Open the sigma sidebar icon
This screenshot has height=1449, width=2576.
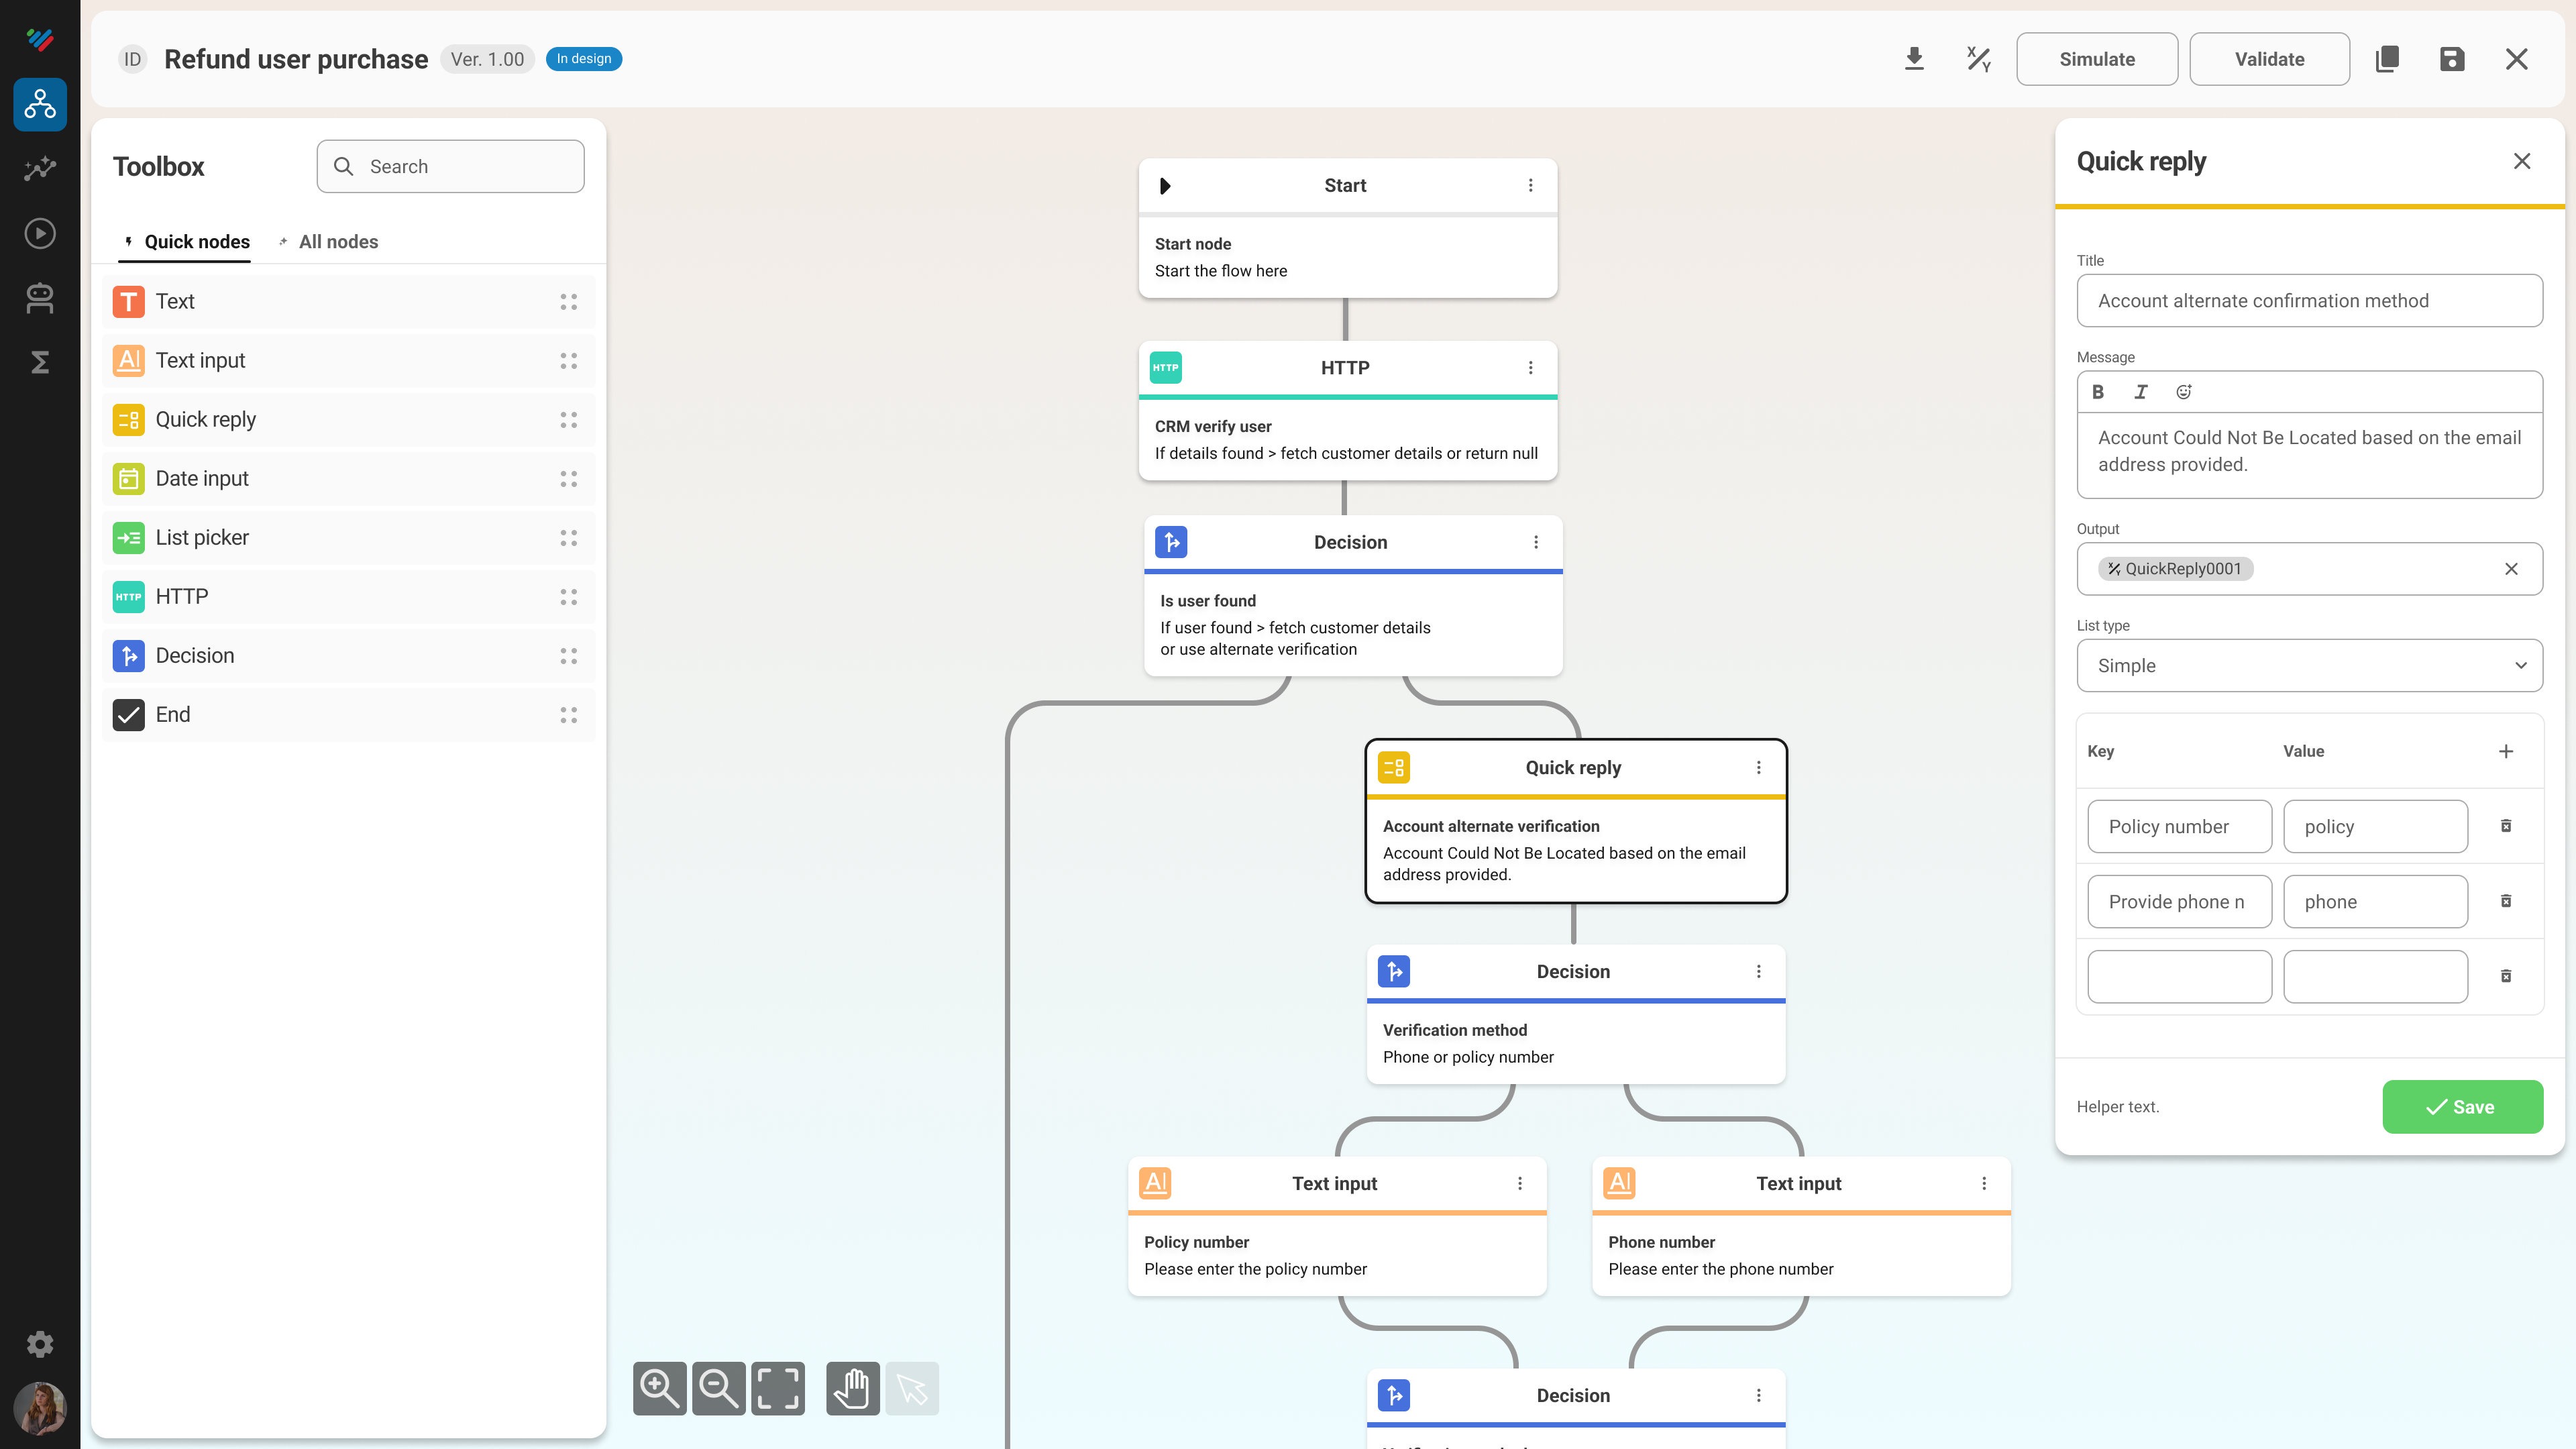[x=40, y=362]
